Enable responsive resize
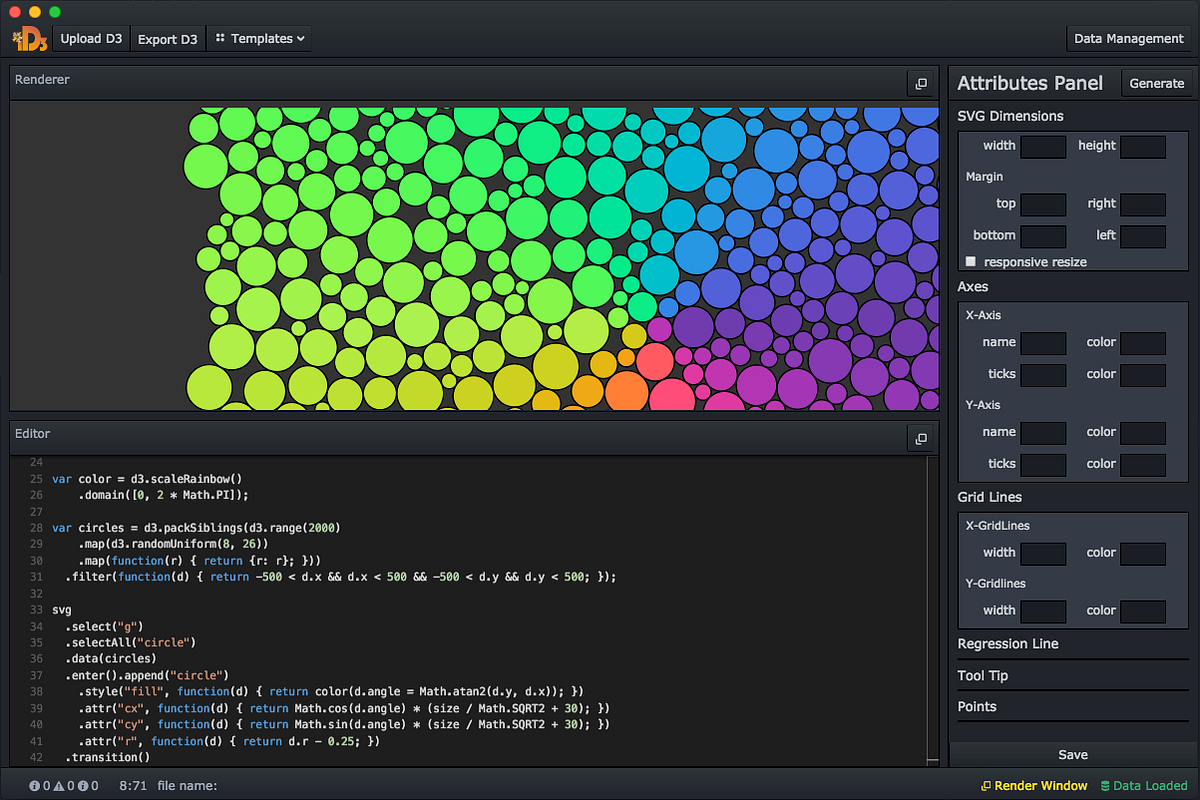 pos(970,261)
